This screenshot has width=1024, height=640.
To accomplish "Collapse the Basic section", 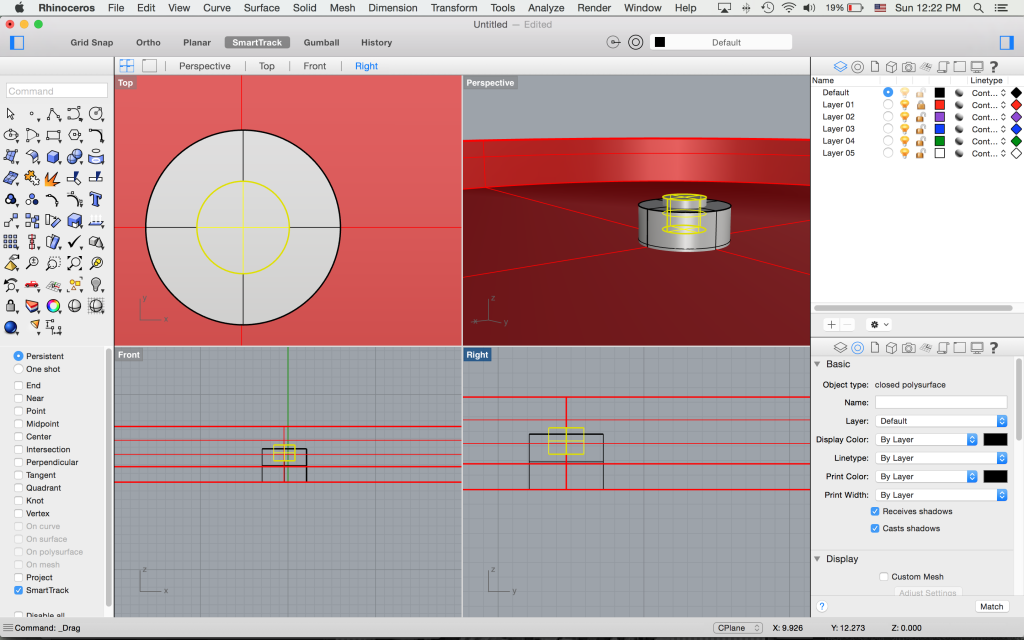I will (x=817, y=364).
